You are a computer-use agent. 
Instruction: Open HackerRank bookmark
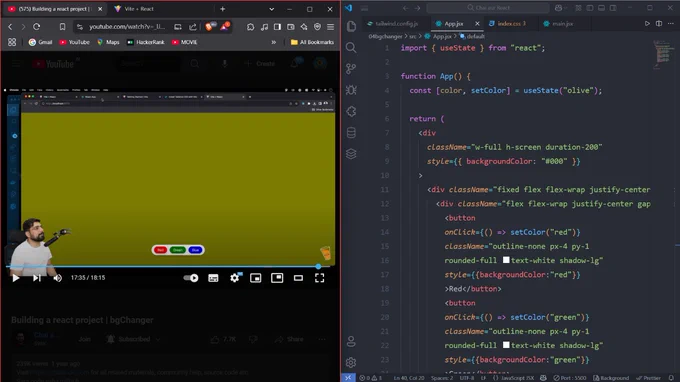point(146,42)
